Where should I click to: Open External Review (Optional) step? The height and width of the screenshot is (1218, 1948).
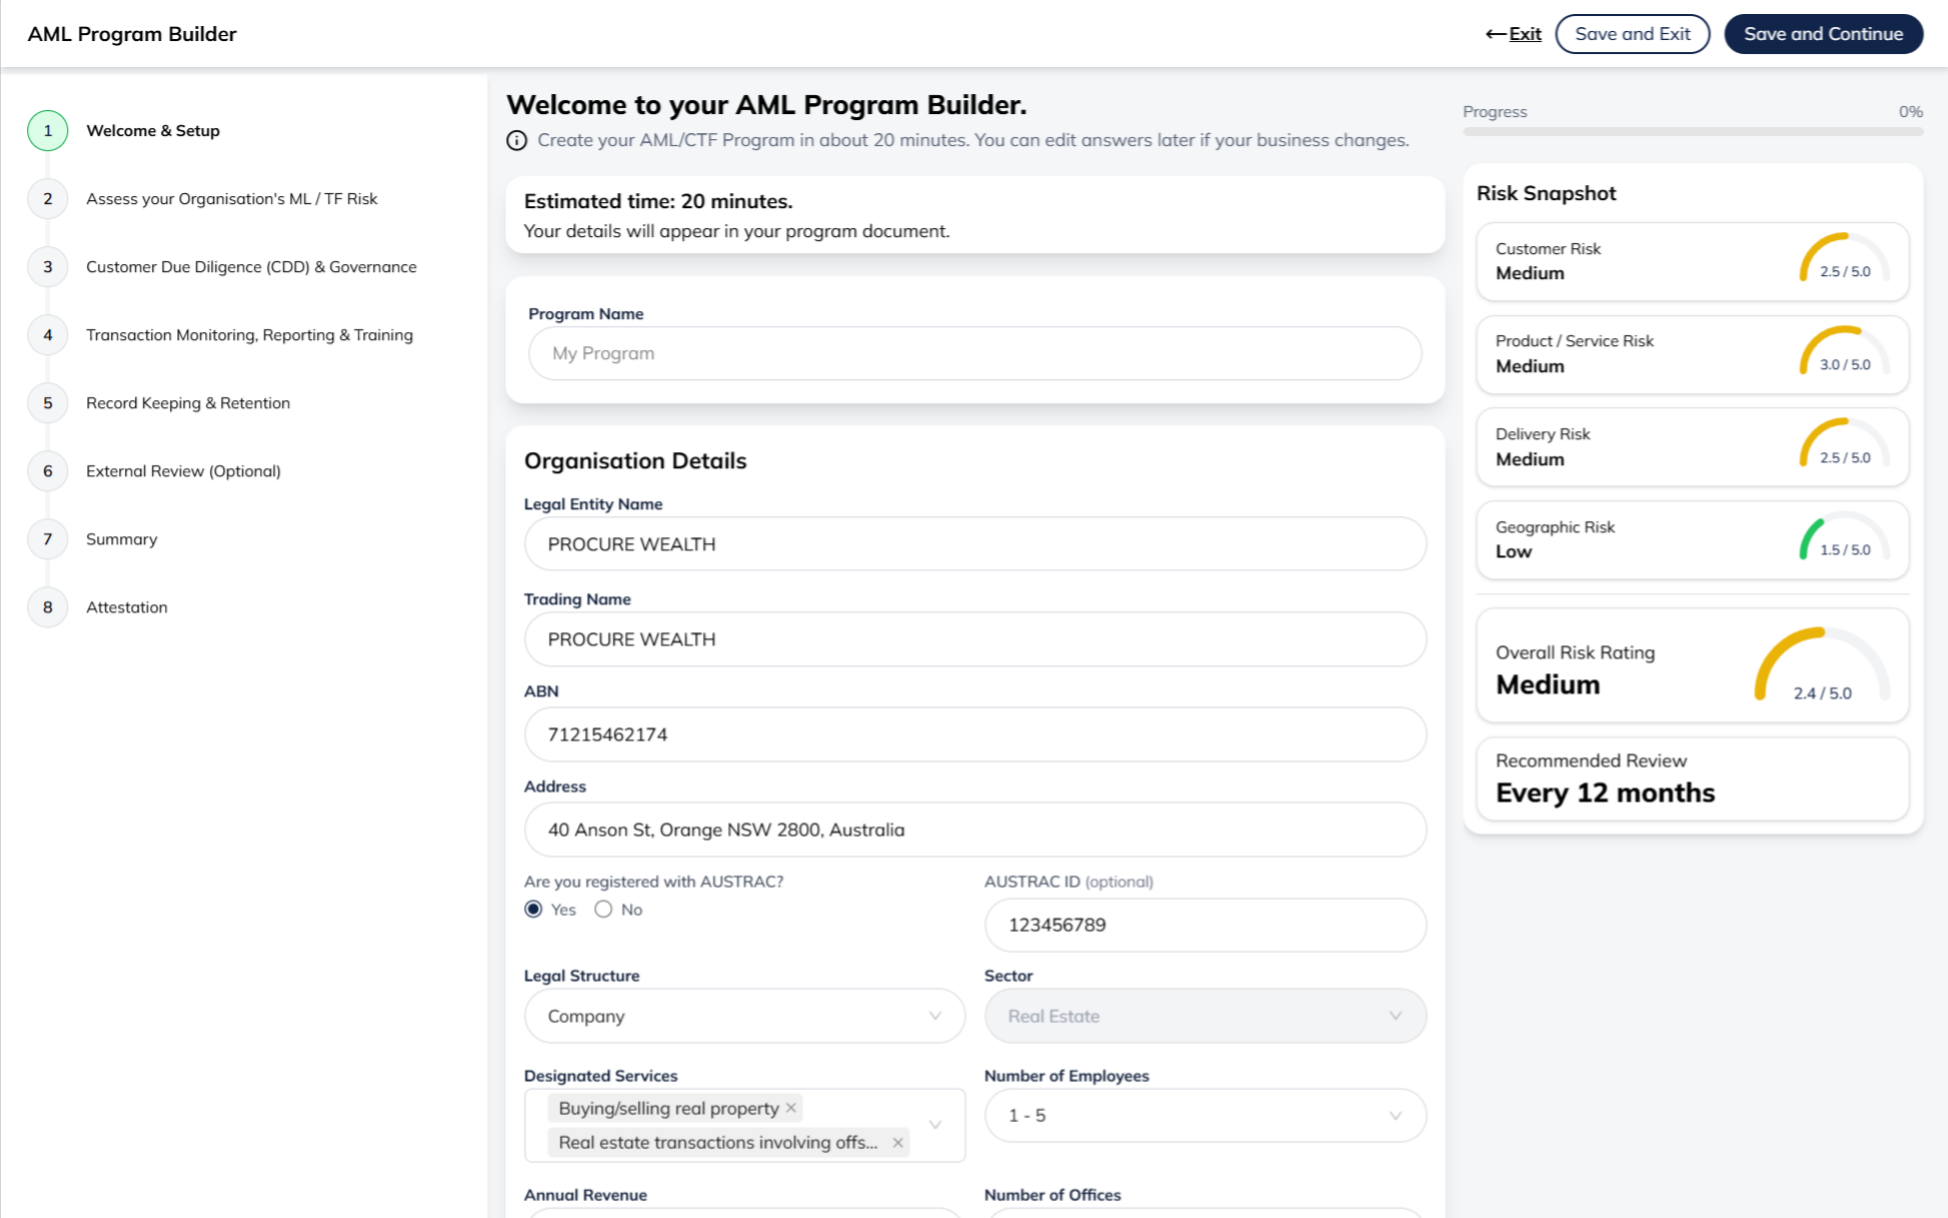tap(183, 471)
